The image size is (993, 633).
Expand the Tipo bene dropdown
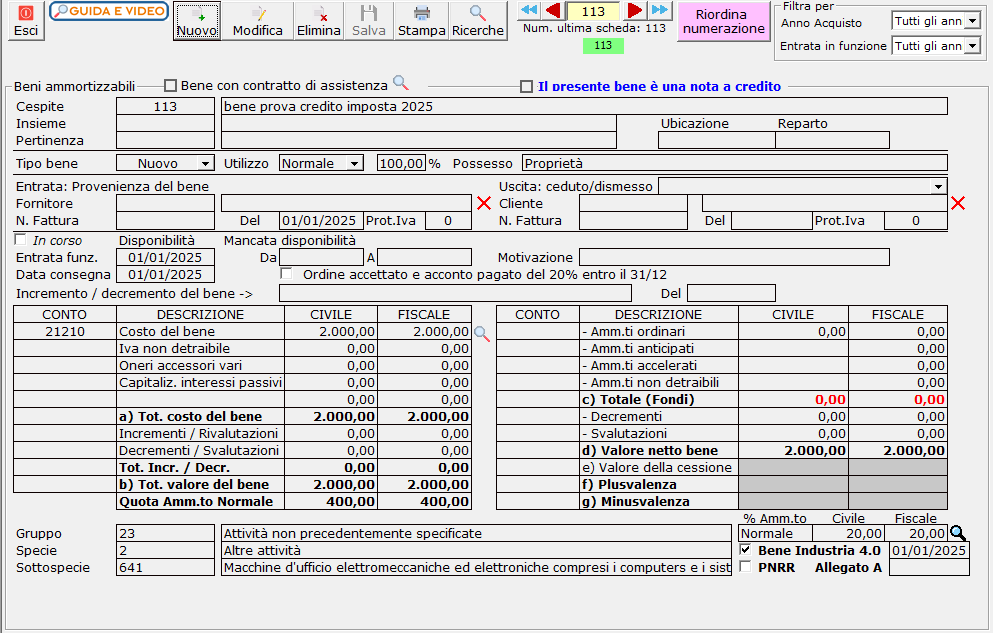point(206,163)
